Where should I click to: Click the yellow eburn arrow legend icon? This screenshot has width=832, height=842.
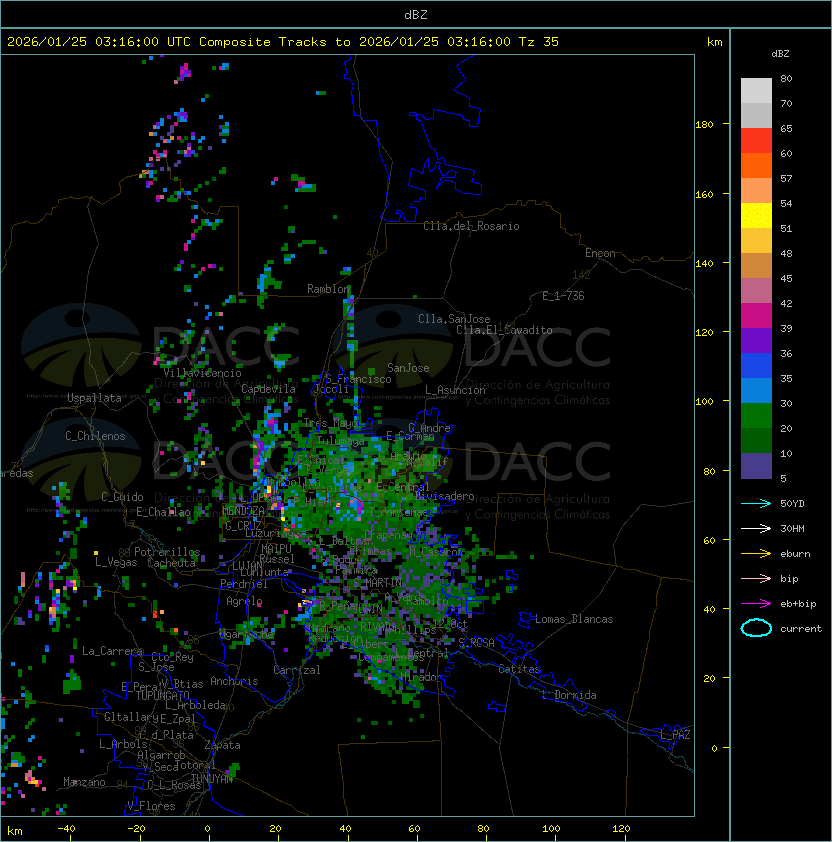click(756, 554)
